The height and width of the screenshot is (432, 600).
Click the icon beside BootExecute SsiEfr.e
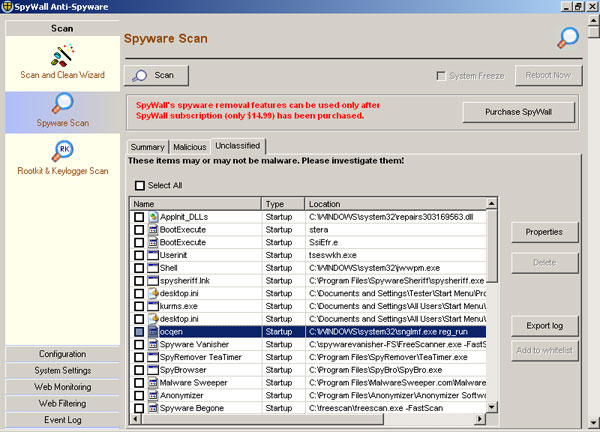[153, 242]
